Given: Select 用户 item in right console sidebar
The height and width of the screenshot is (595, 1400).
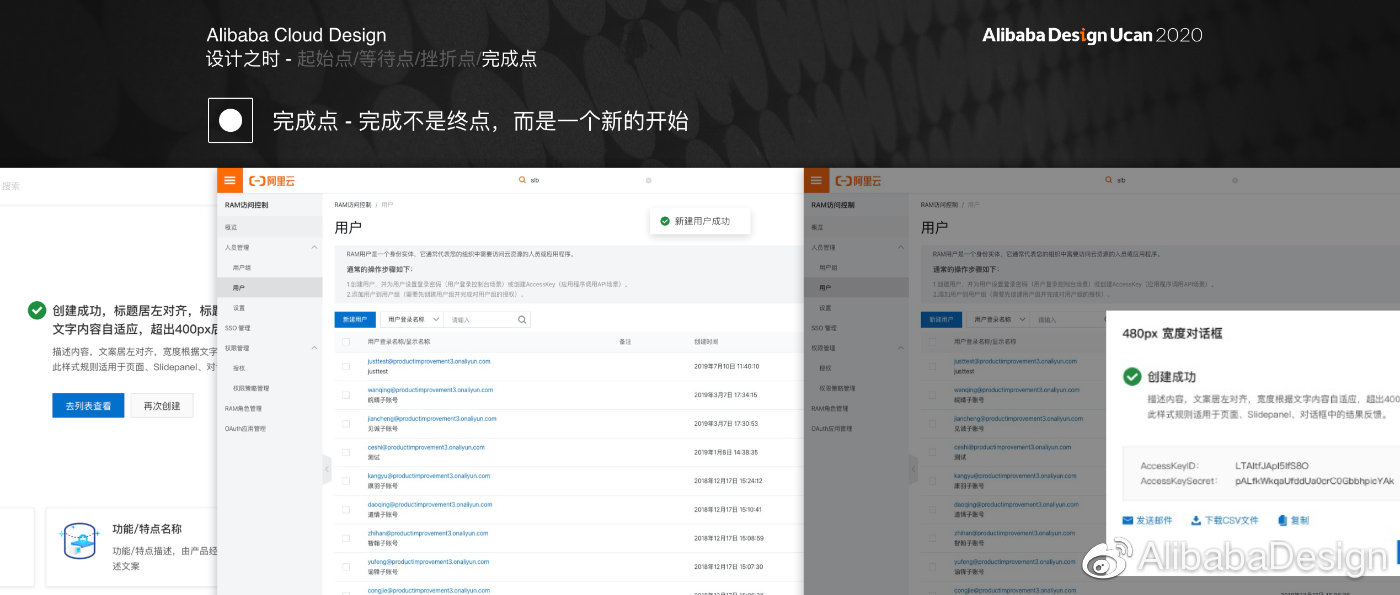Looking at the screenshot, I should pos(856,288).
